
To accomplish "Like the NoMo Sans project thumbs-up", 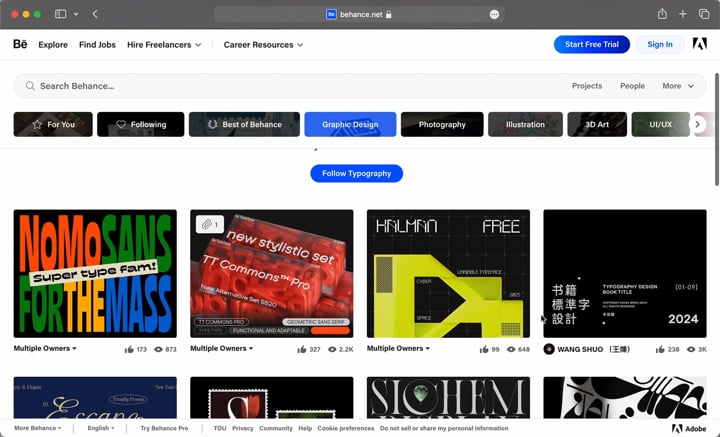I will (129, 349).
